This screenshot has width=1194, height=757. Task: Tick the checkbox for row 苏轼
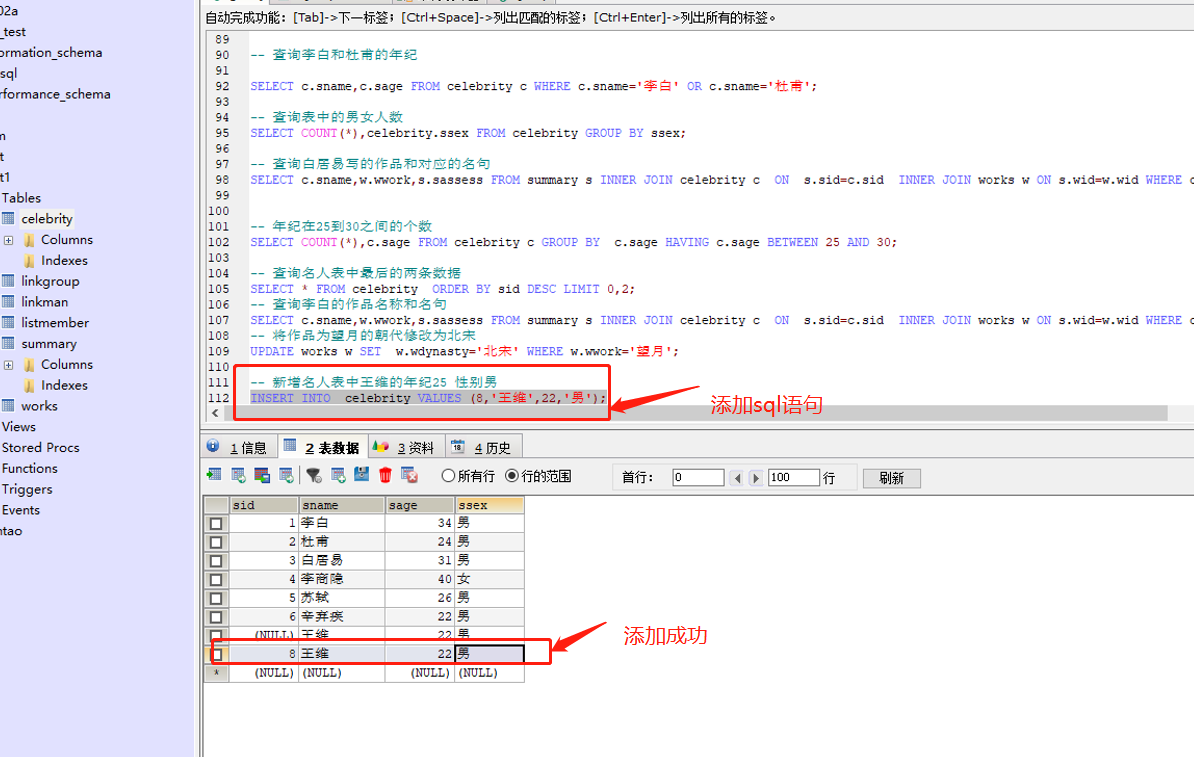(216, 599)
